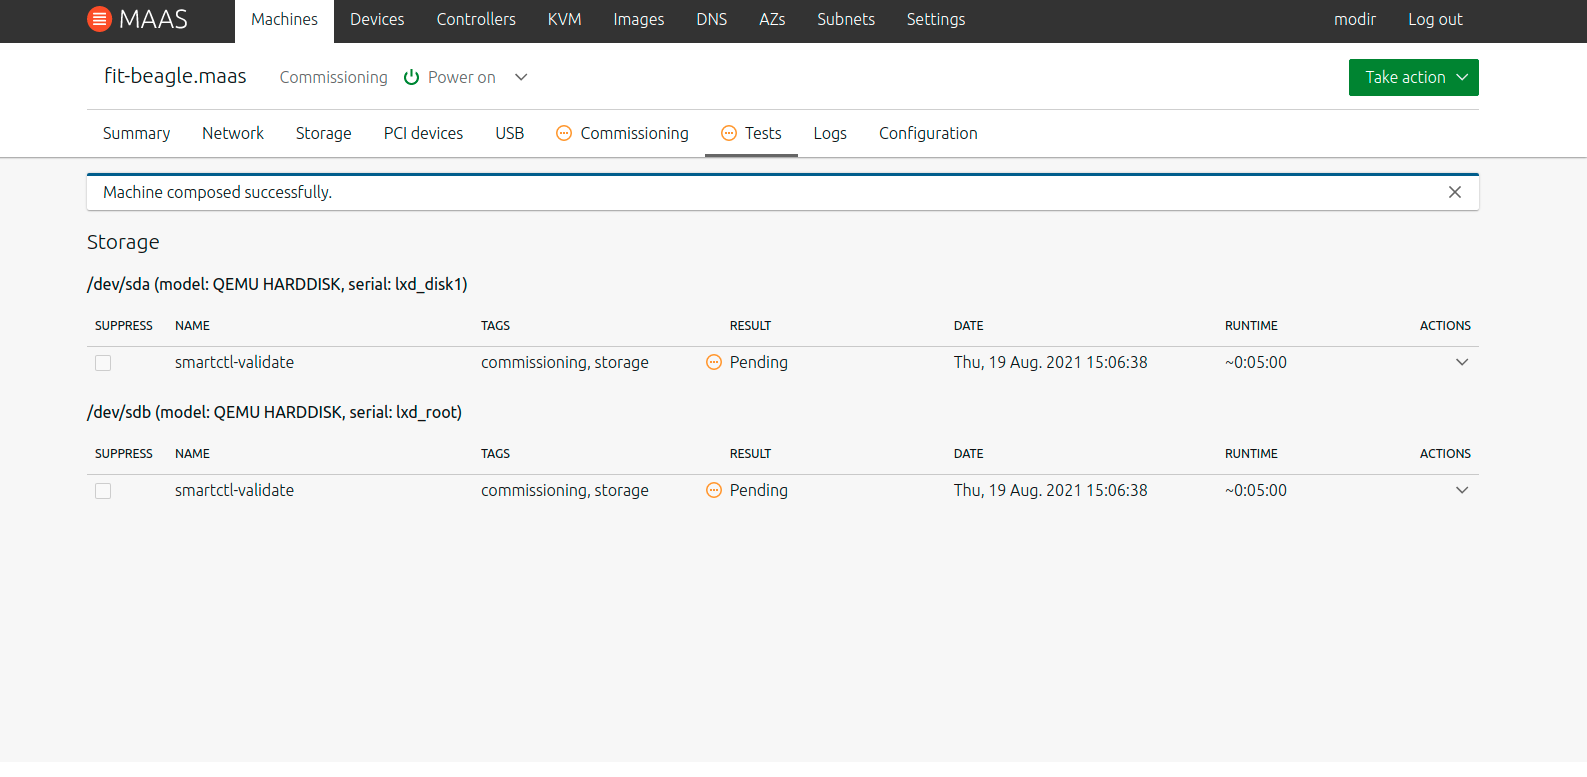The width and height of the screenshot is (1587, 777).
Task: Expand the power state chevron menu
Action: [x=521, y=77]
